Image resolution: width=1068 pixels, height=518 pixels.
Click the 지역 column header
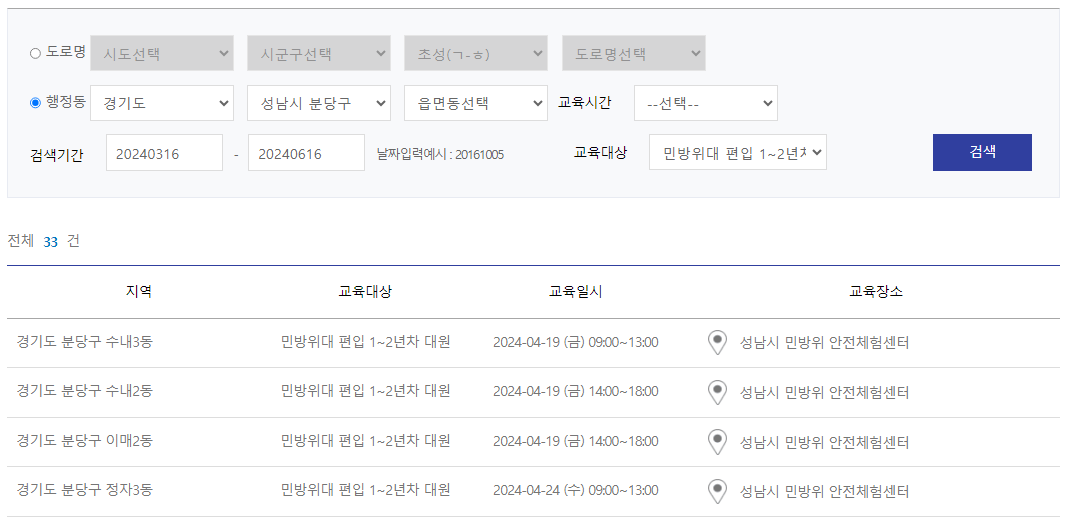point(139,291)
